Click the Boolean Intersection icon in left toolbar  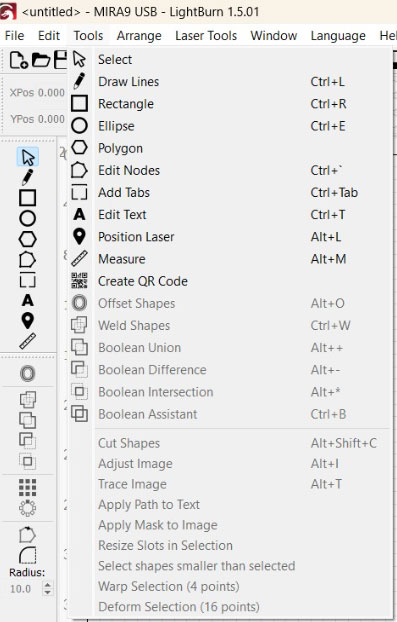28,461
